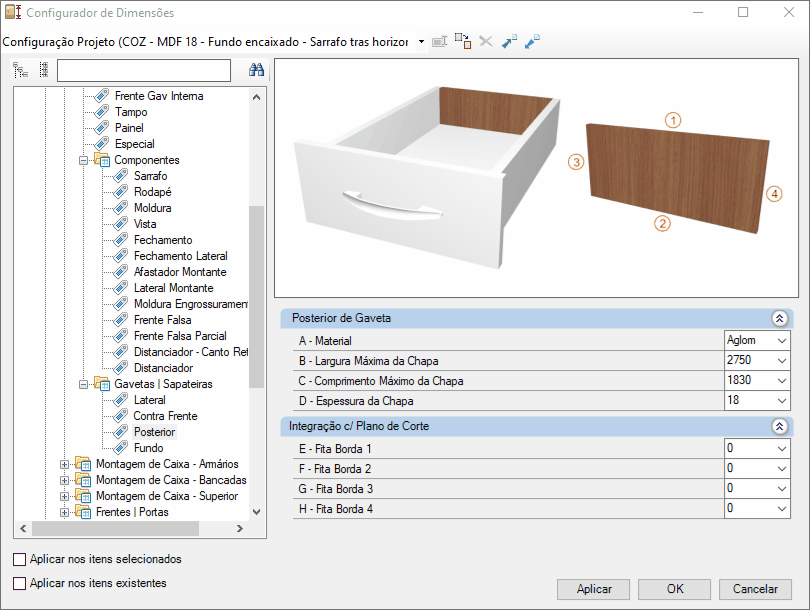Click the delete configuration X icon
810x610 pixels.
coord(486,42)
